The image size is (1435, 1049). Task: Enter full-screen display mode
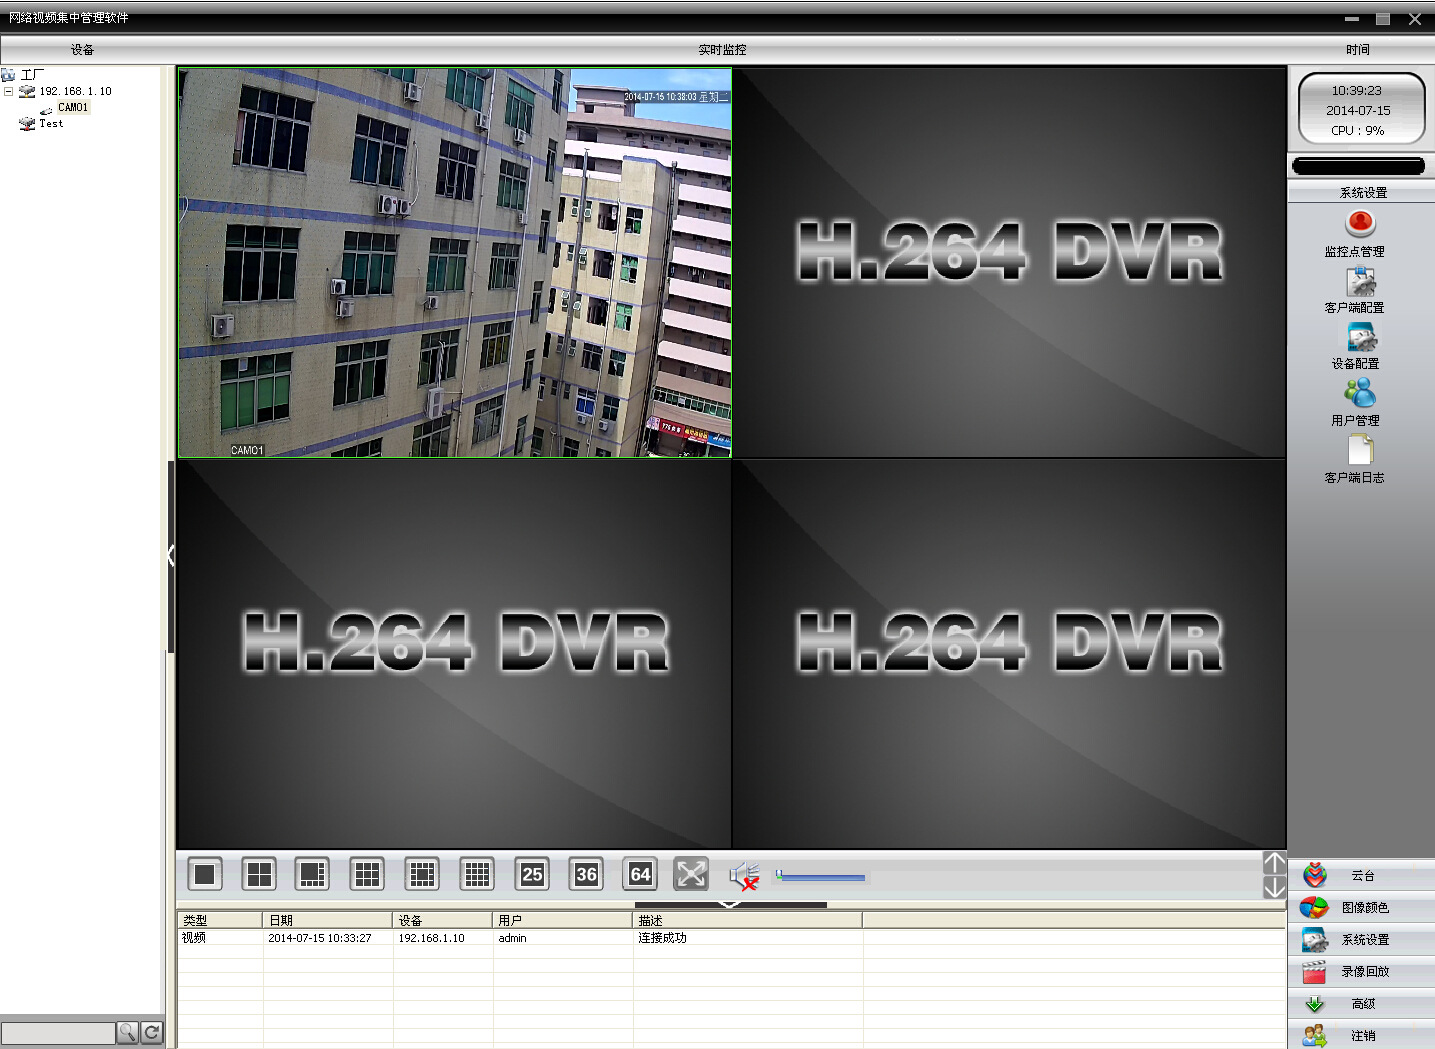click(x=691, y=875)
